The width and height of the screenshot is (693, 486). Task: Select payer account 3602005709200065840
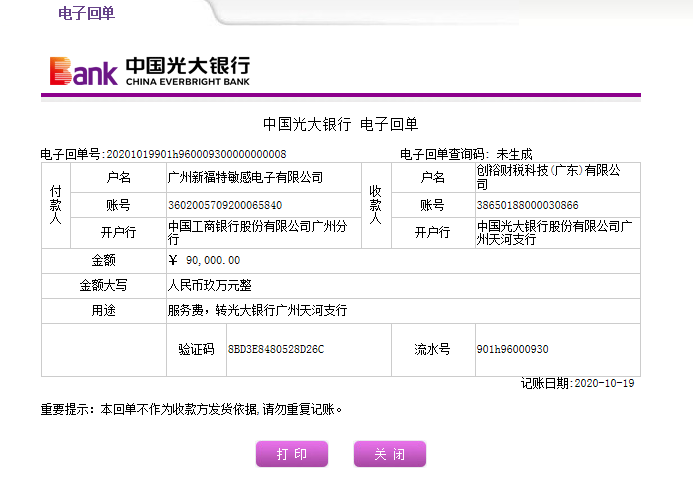[225, 205]
